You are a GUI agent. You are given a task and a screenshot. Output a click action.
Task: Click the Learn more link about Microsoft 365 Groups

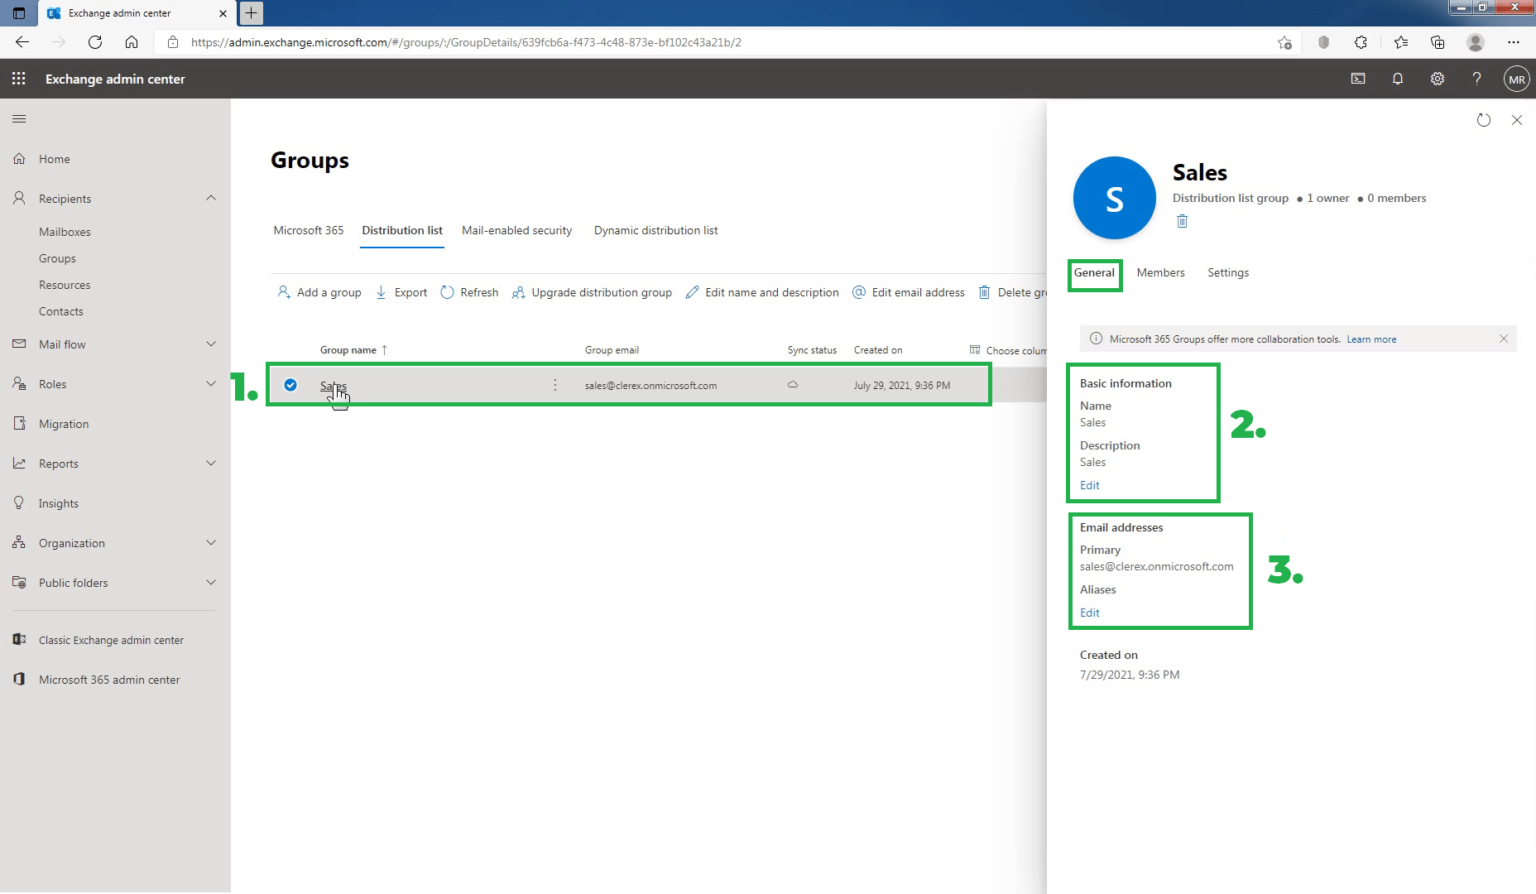pos(1371,339)
